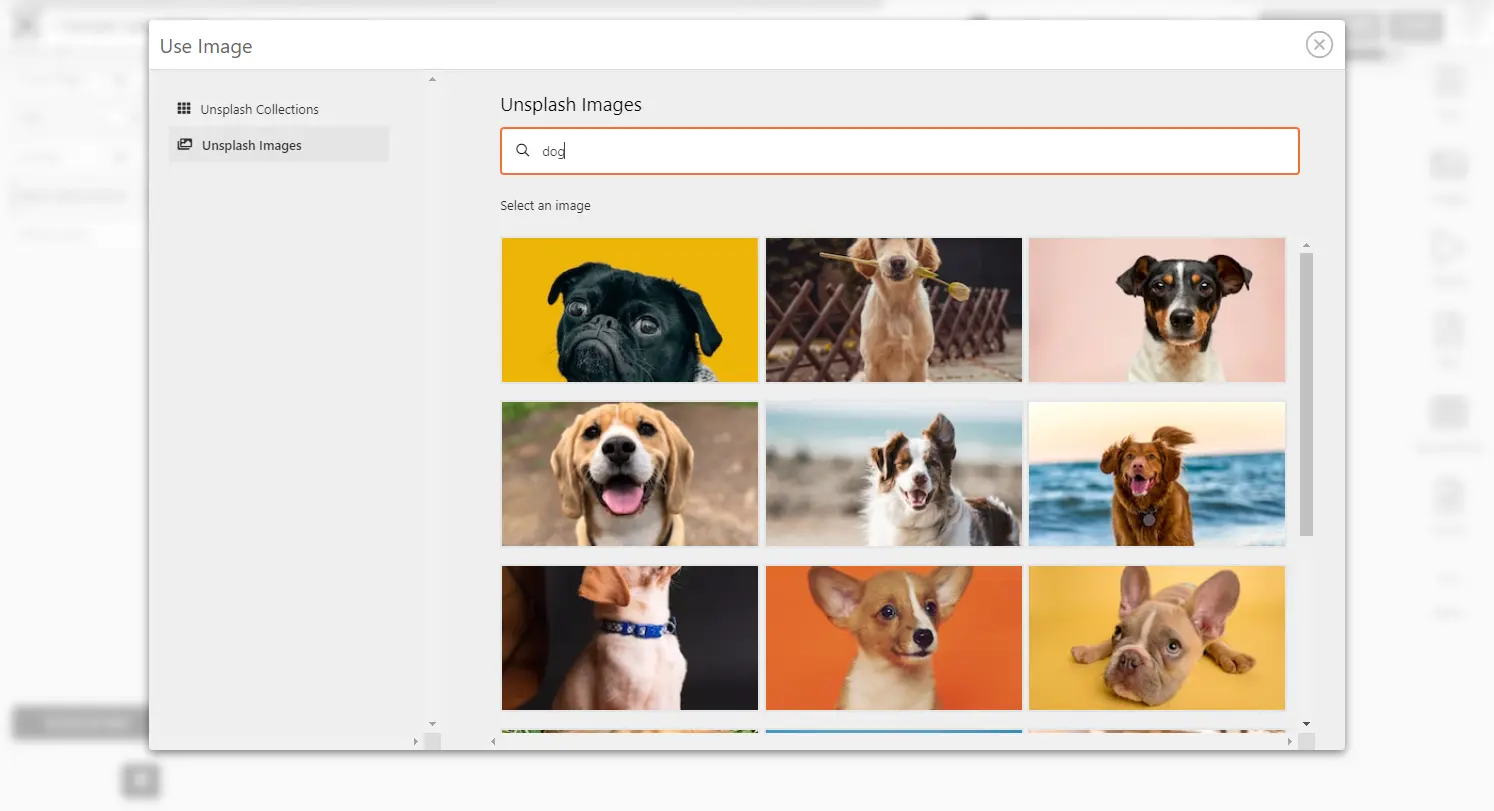The image size is (1494, 811).
Task: Select the brown dog by the ocean
Action: point(1156,473)
